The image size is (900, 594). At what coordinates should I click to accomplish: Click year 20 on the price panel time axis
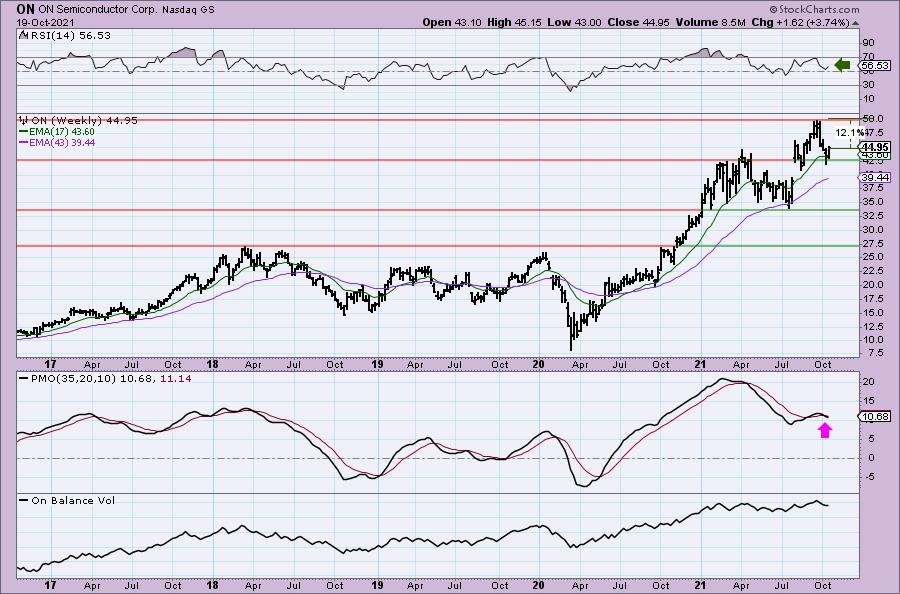538,364
